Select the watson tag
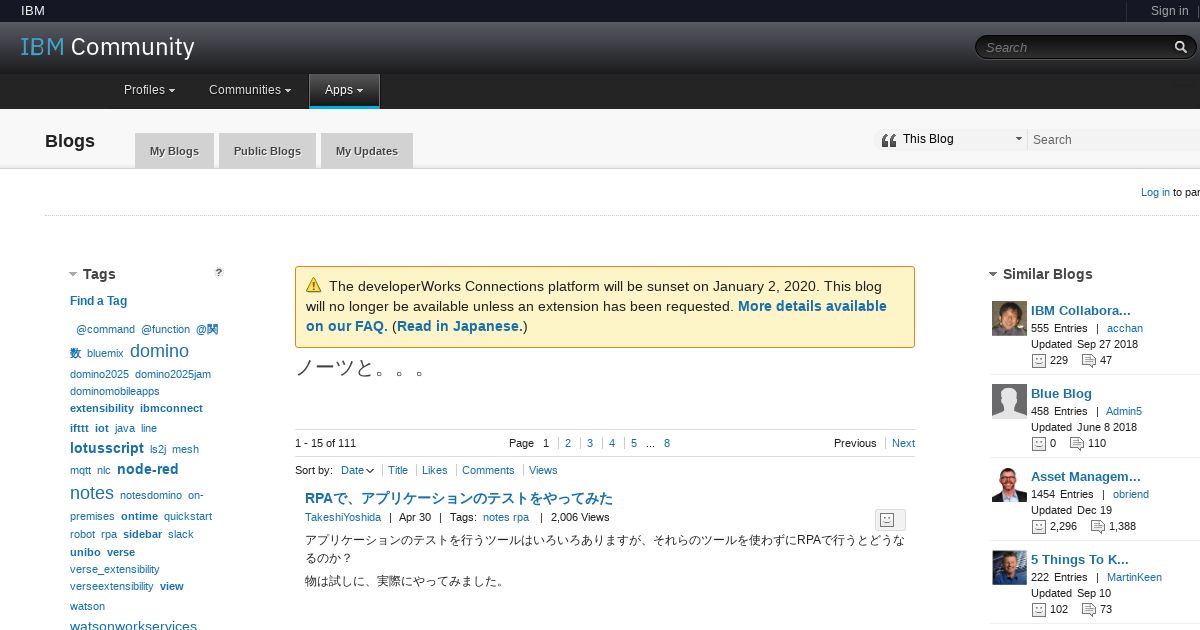The image size is (1200, 630). point(87,606)
